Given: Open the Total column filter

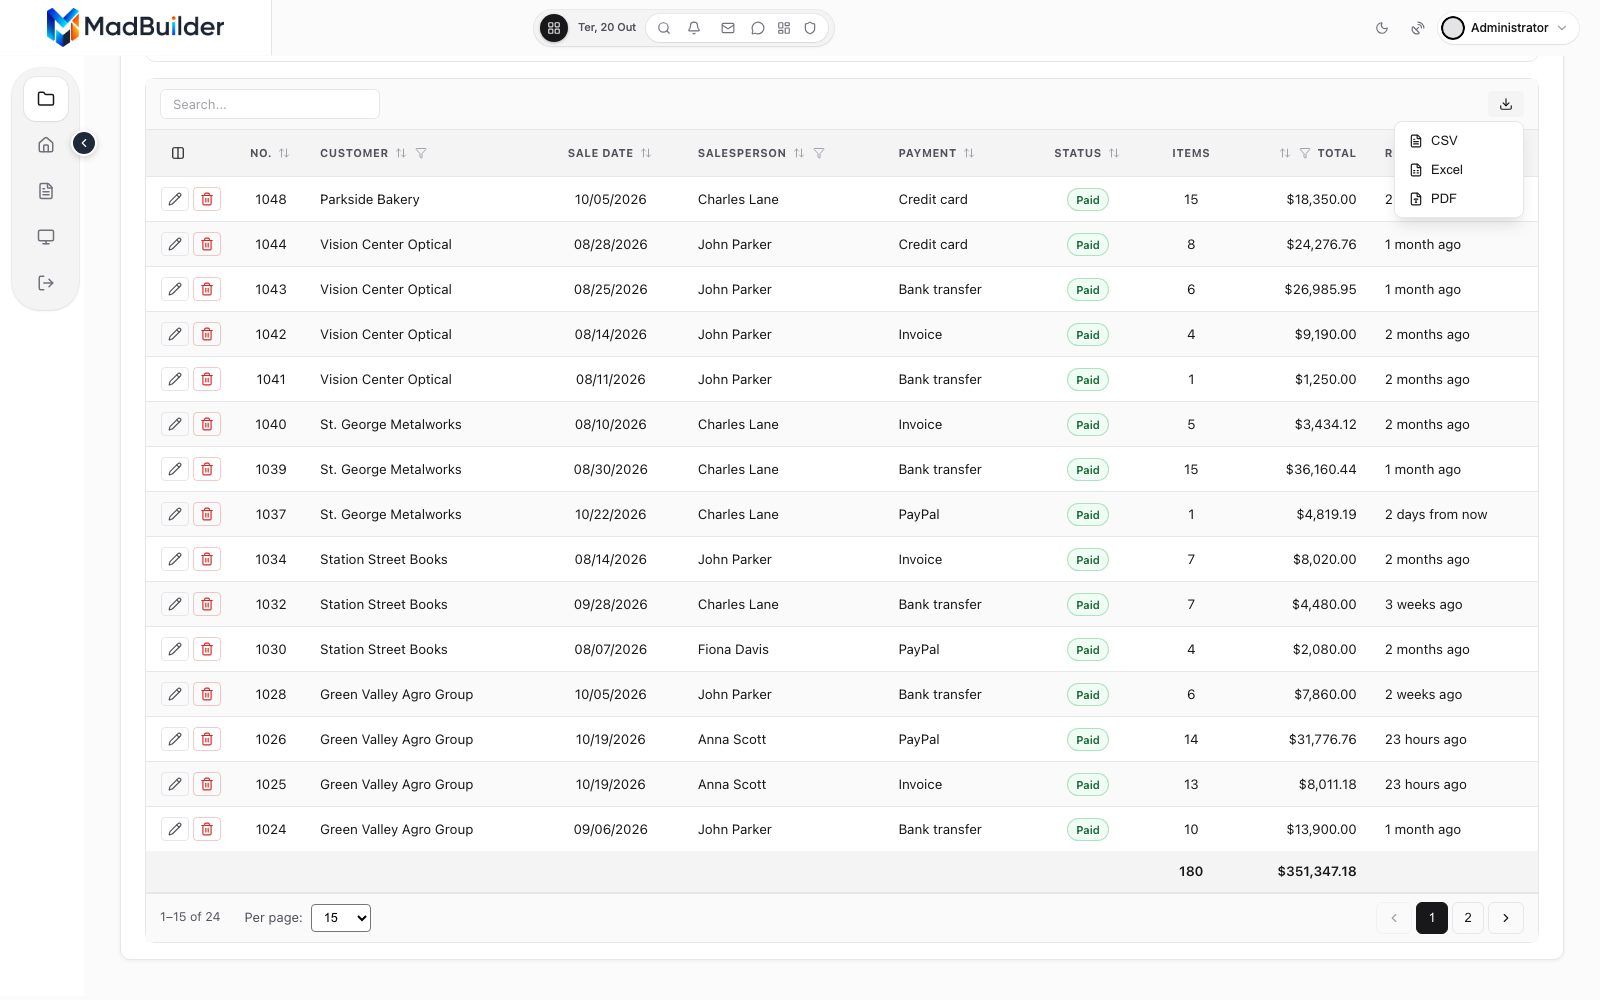Looking at the screenshot, I should pyautogui.click(x=1305, y=153).
